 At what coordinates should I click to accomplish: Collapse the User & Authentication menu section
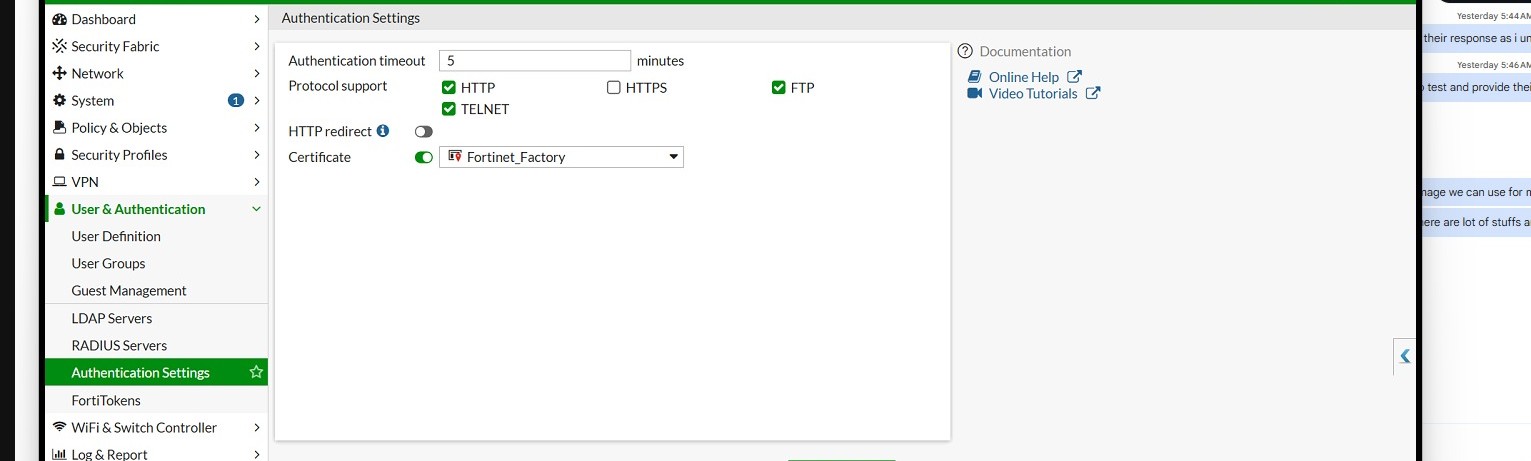(257, 209)
